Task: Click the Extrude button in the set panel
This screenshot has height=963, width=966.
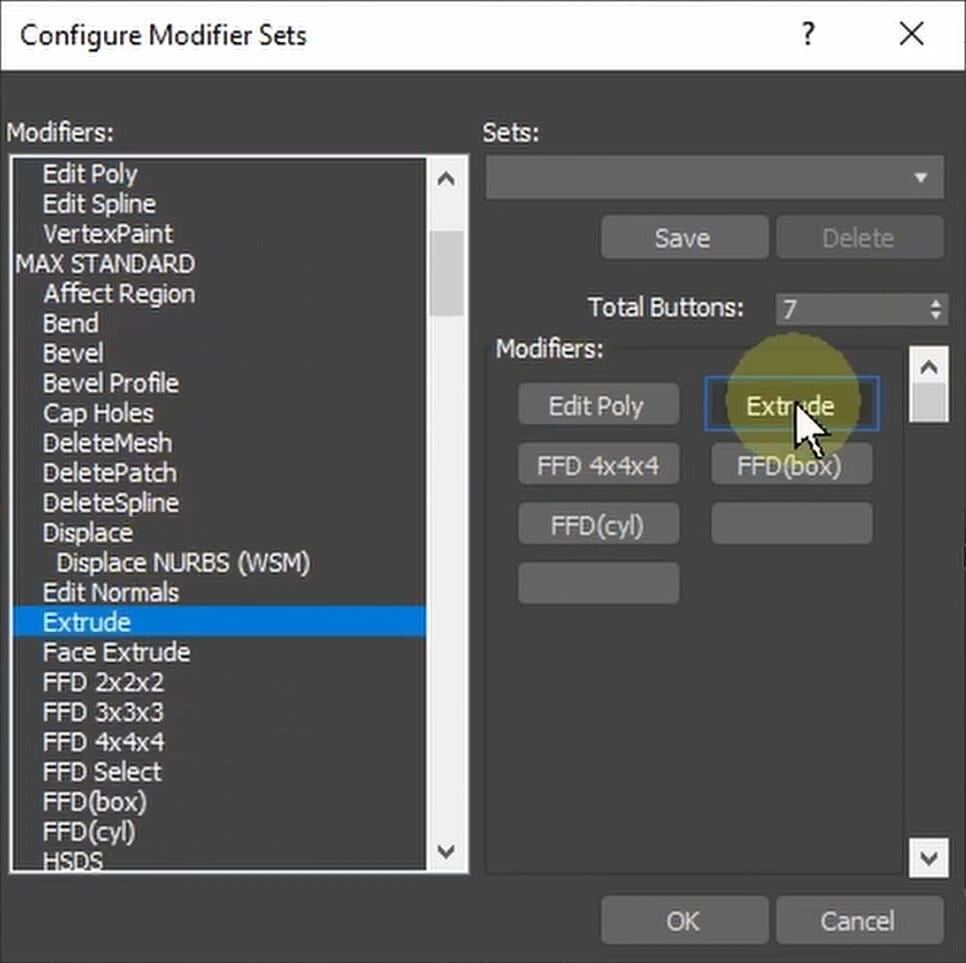Action: (791, 405)
